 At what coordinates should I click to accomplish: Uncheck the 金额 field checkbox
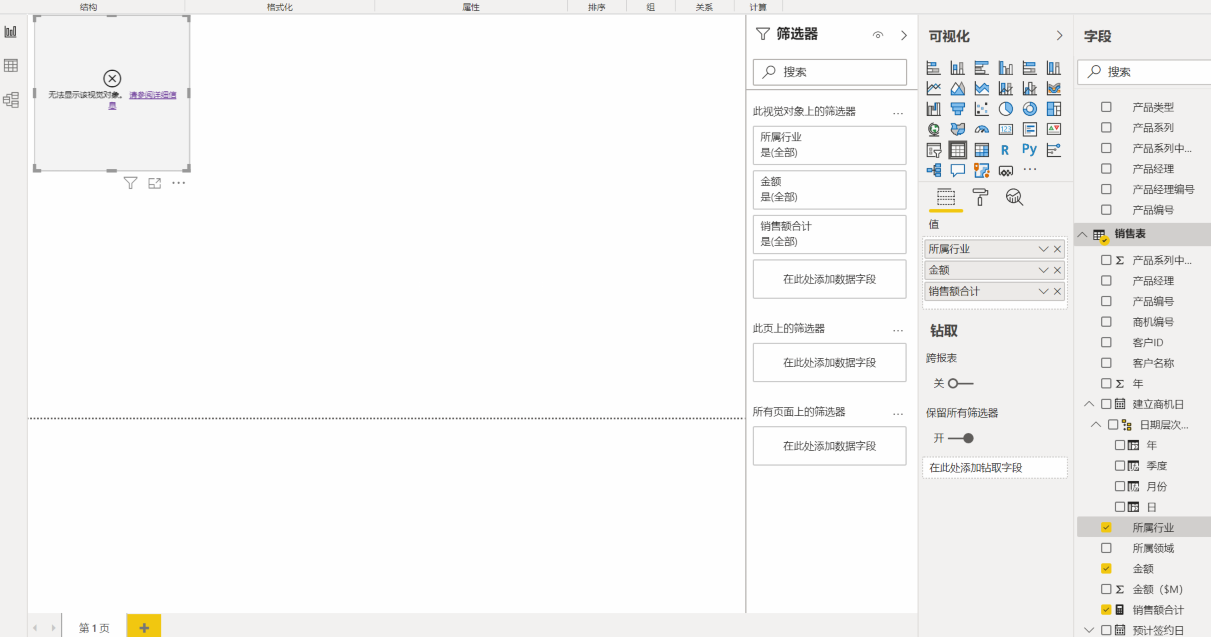click(1106, 568)
